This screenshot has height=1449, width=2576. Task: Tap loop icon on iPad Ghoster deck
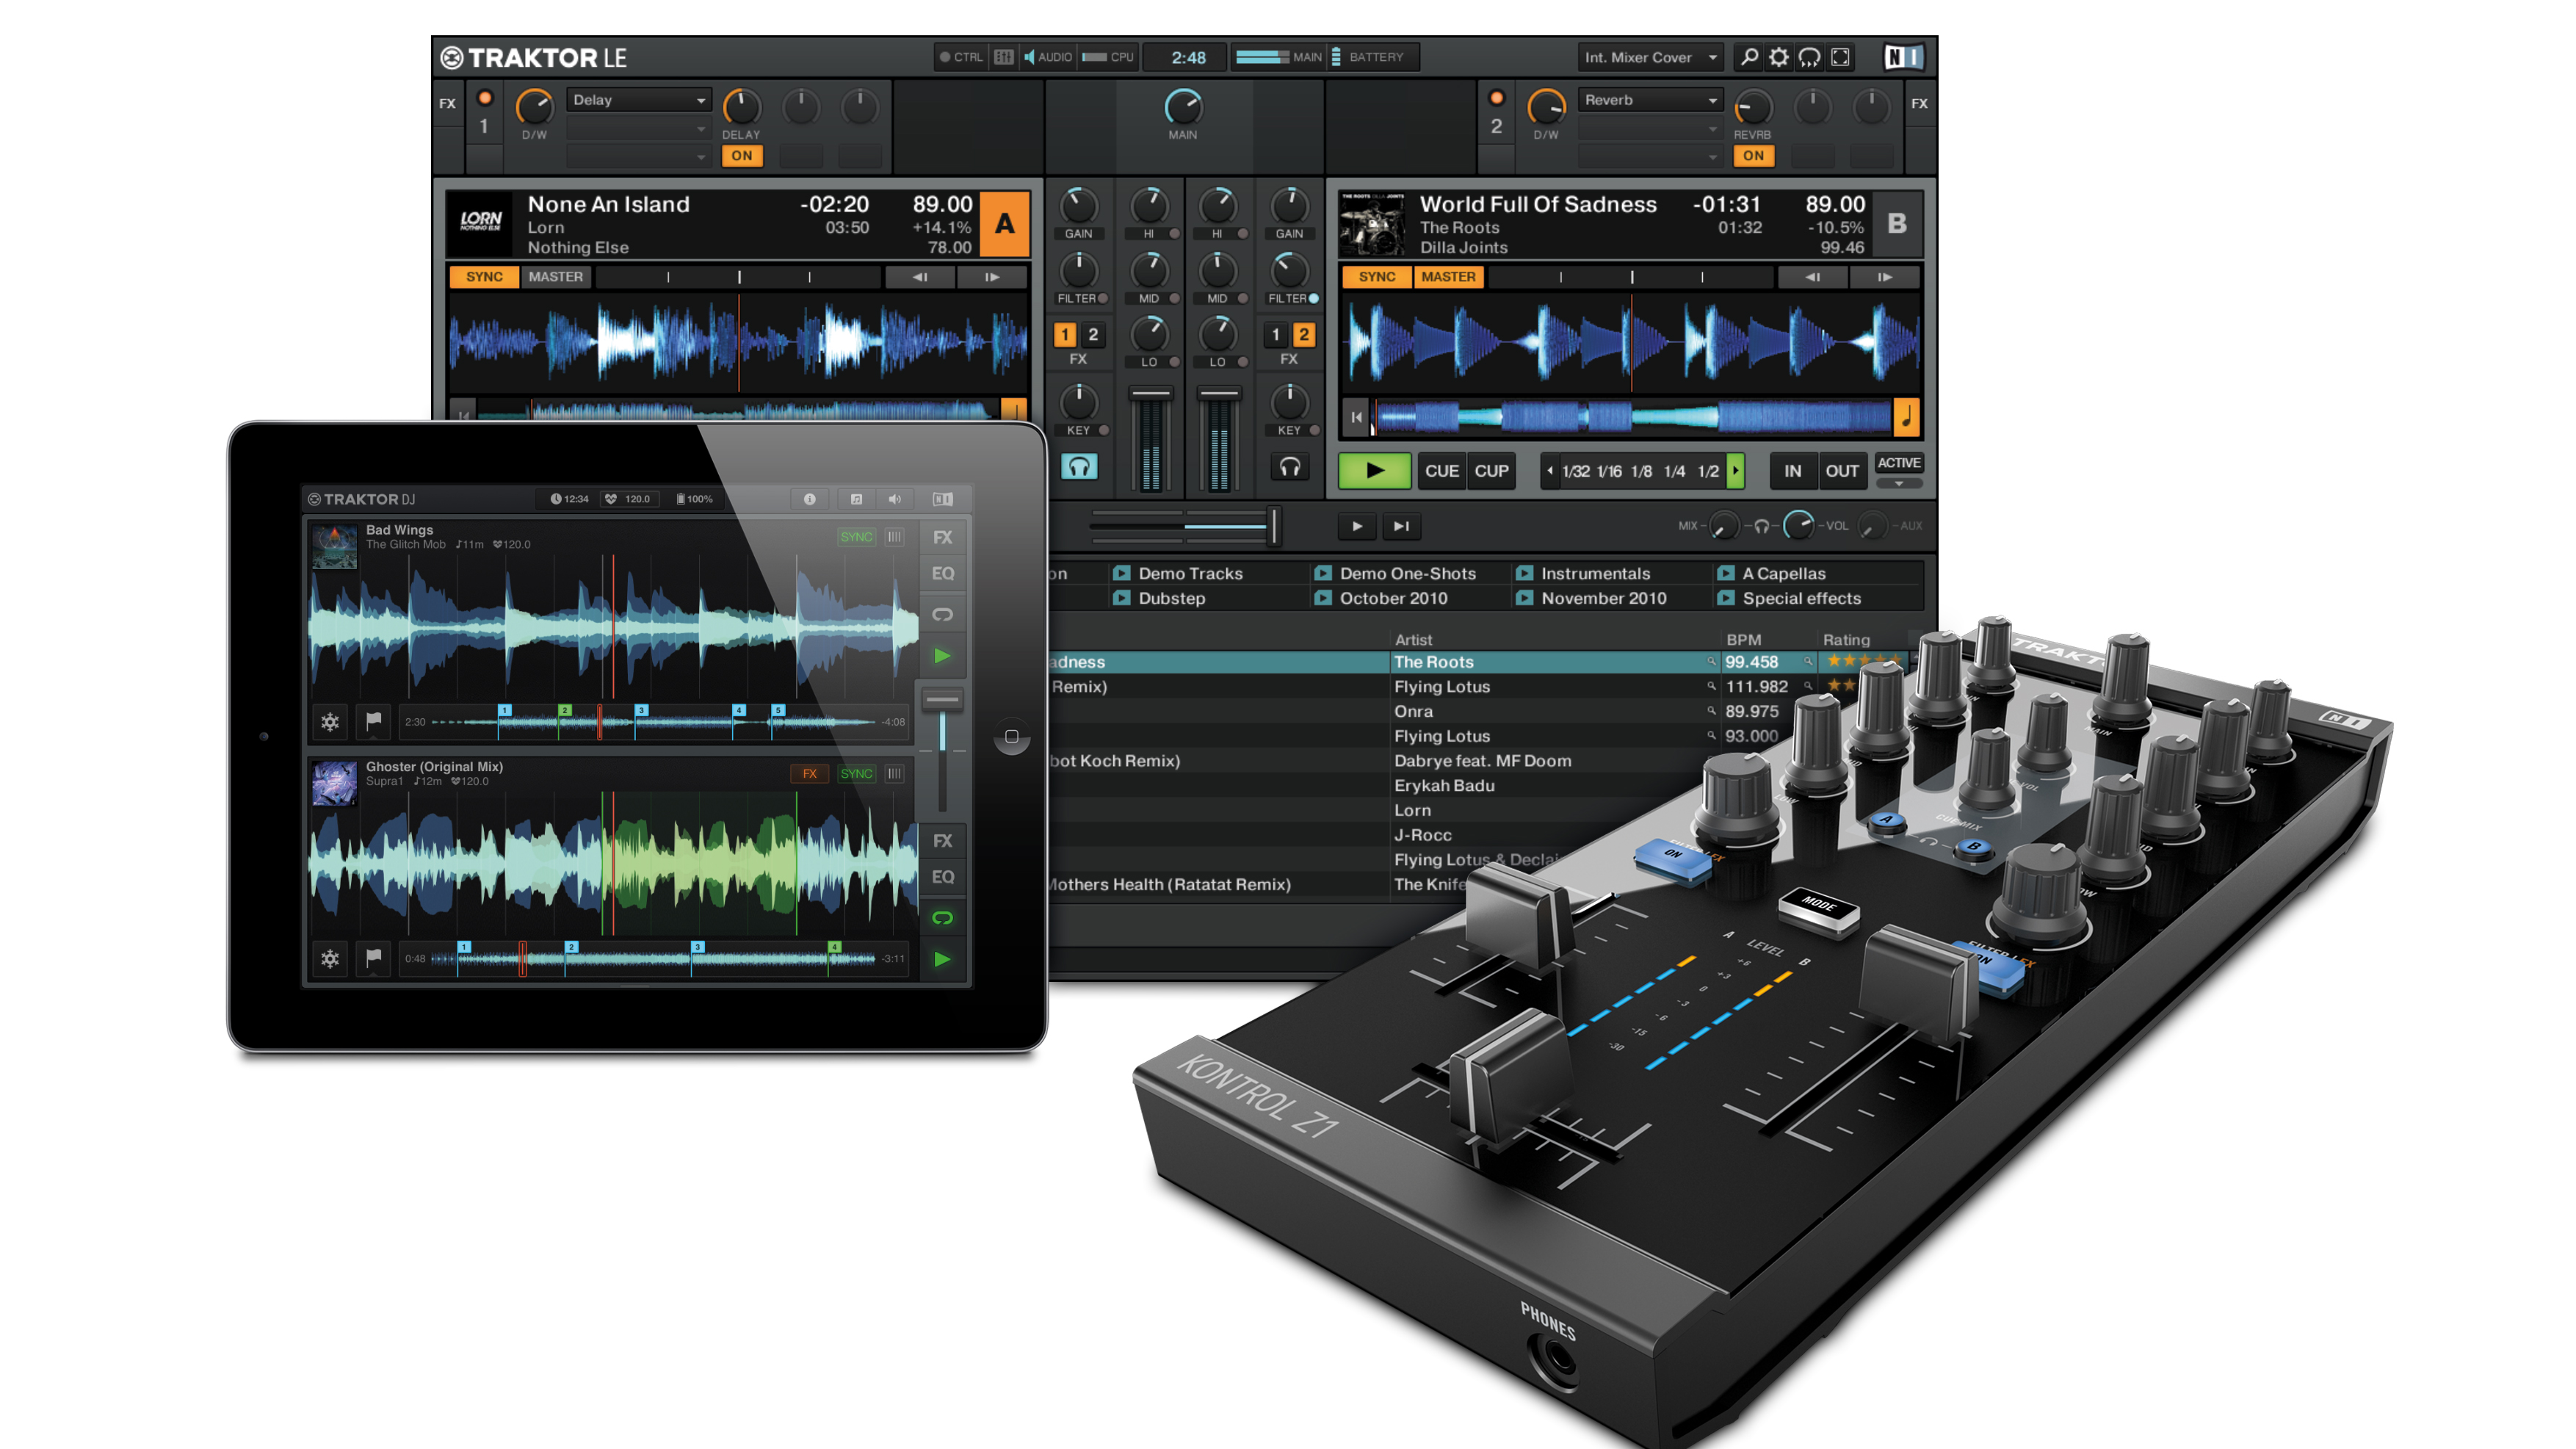[x=942, y=917]
